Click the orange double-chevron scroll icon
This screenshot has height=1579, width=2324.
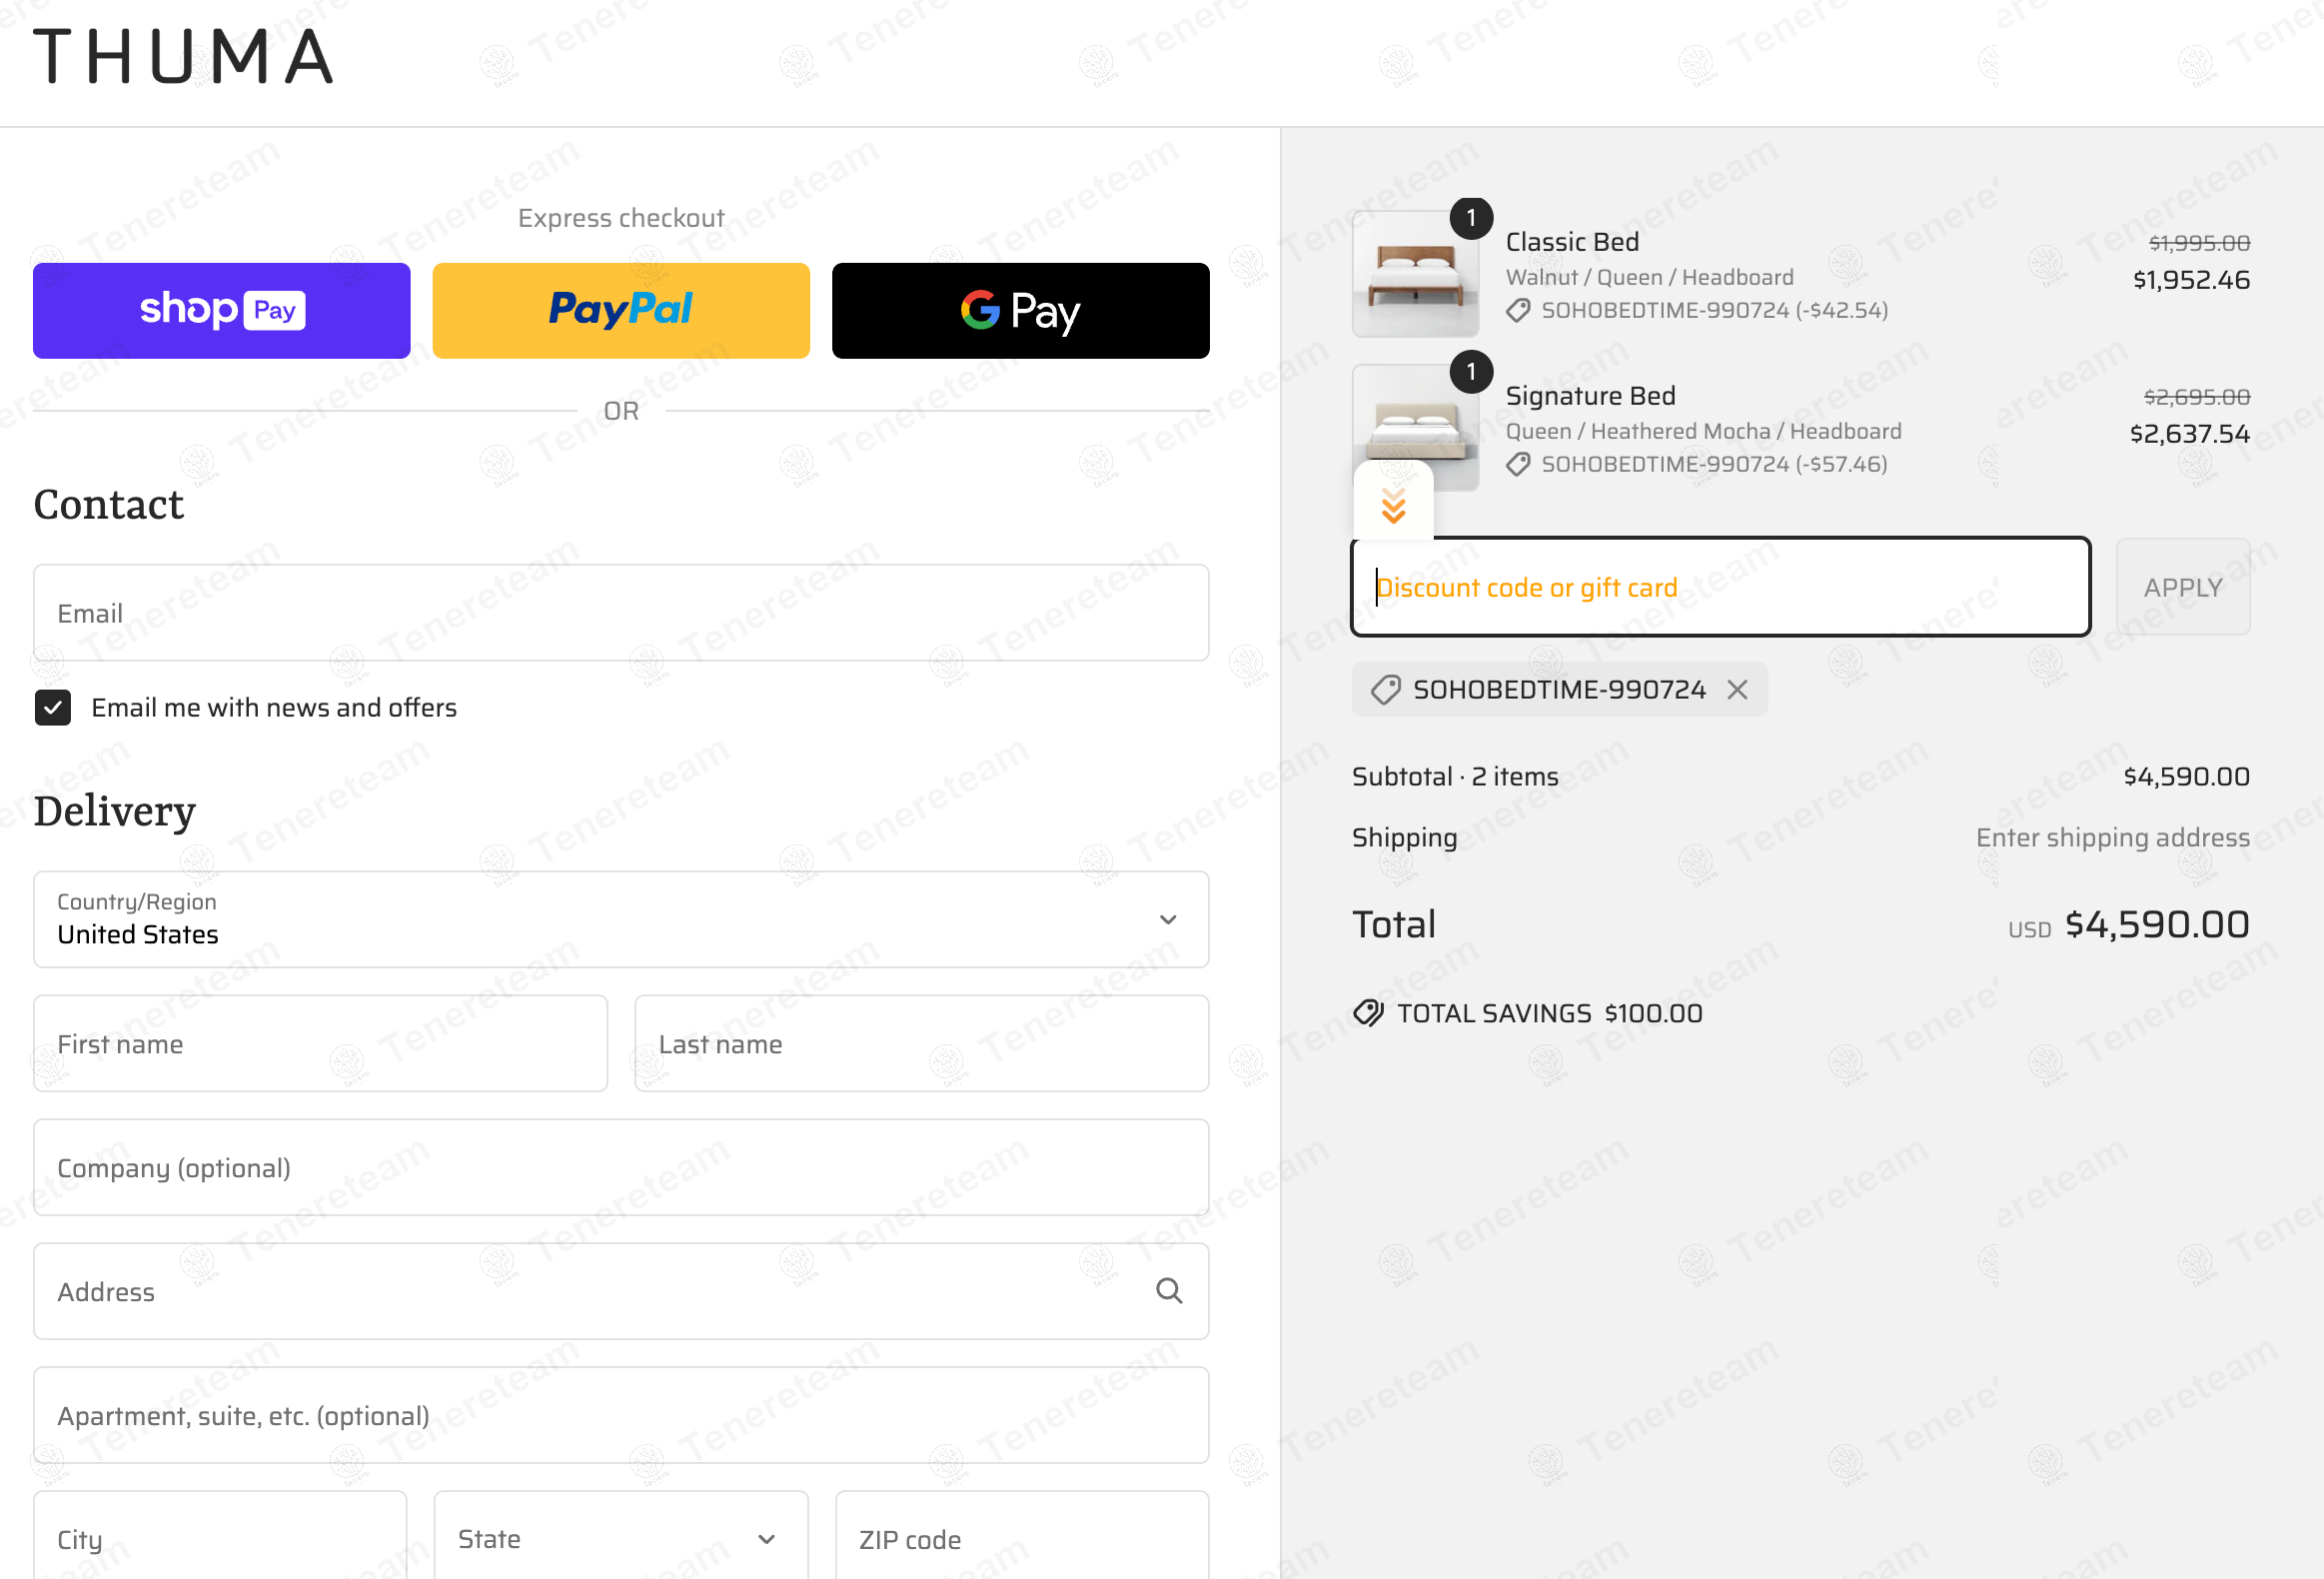pos(1393,506)
